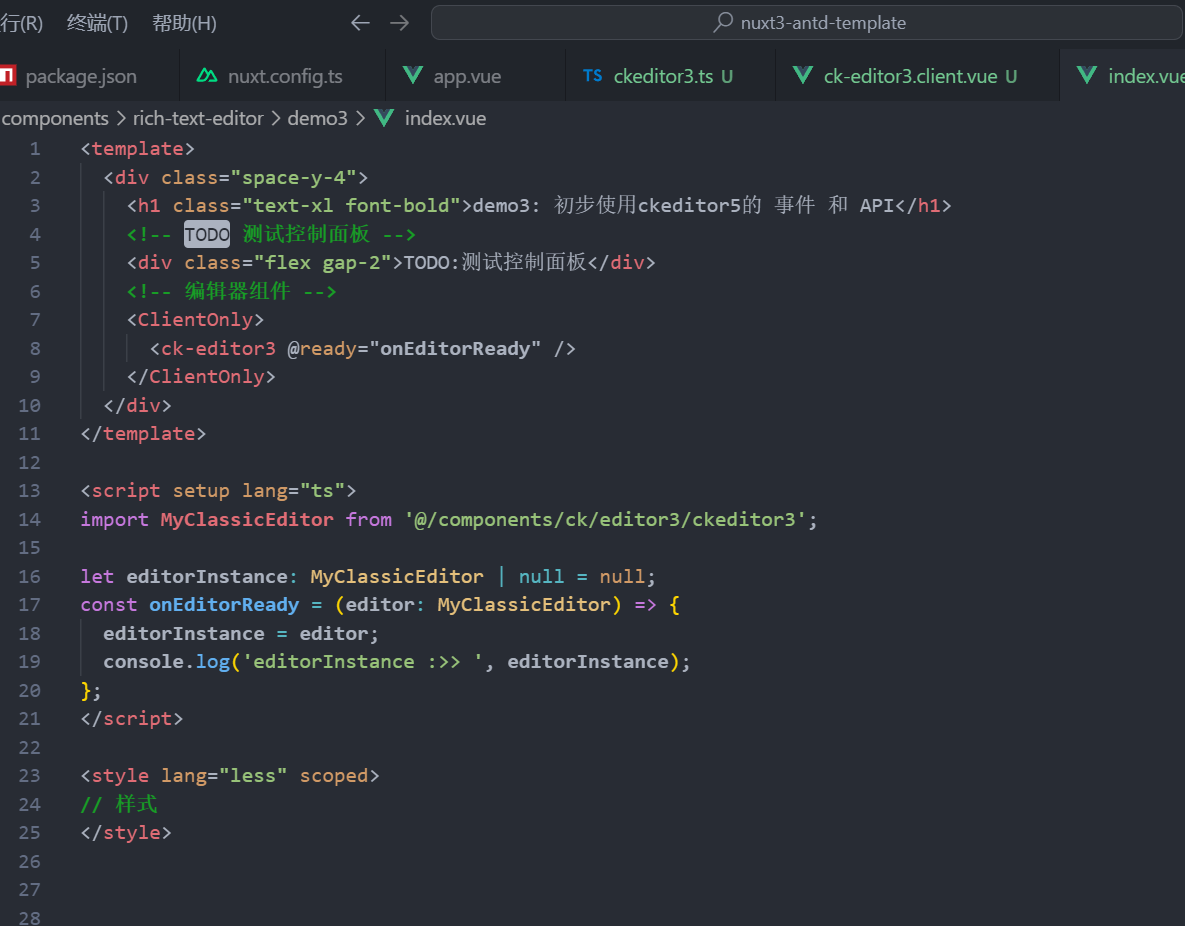Click onEditorReady in the @ready attribute

click(x=455, y=348)
